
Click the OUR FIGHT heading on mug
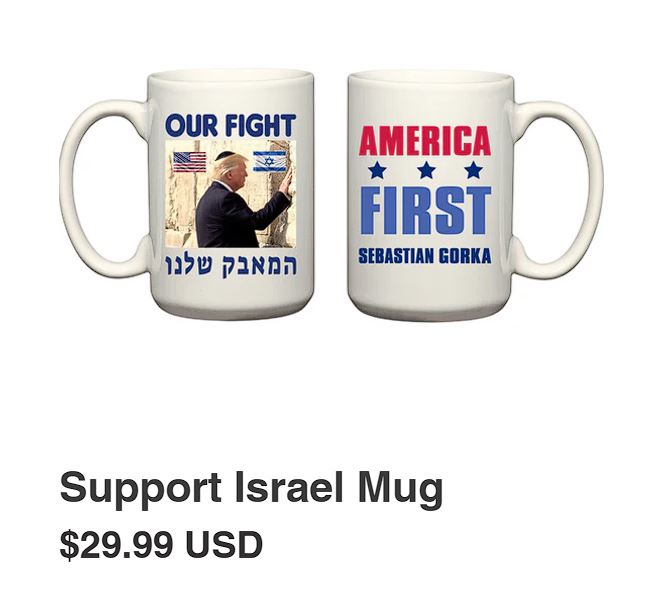[x=231, y=125]
